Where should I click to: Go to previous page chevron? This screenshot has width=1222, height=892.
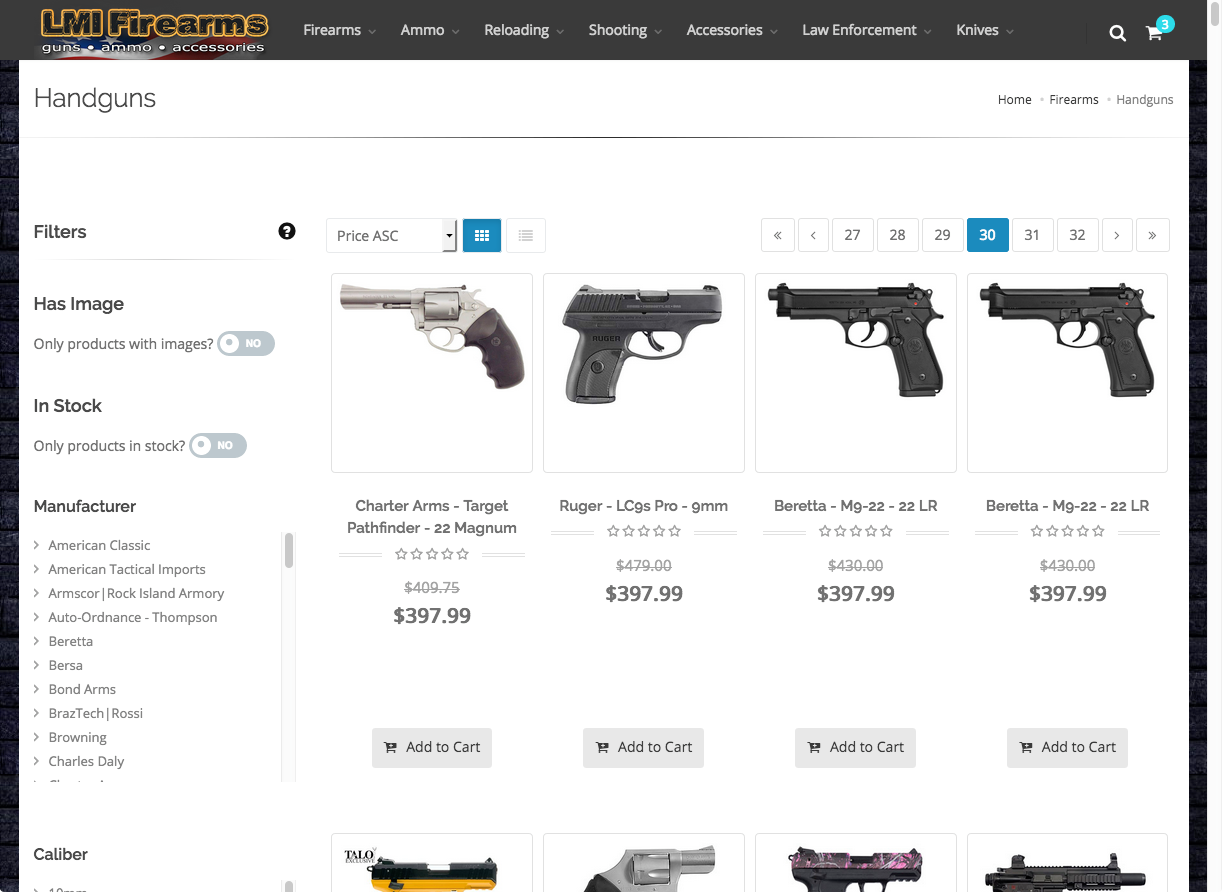coord(813,235)
